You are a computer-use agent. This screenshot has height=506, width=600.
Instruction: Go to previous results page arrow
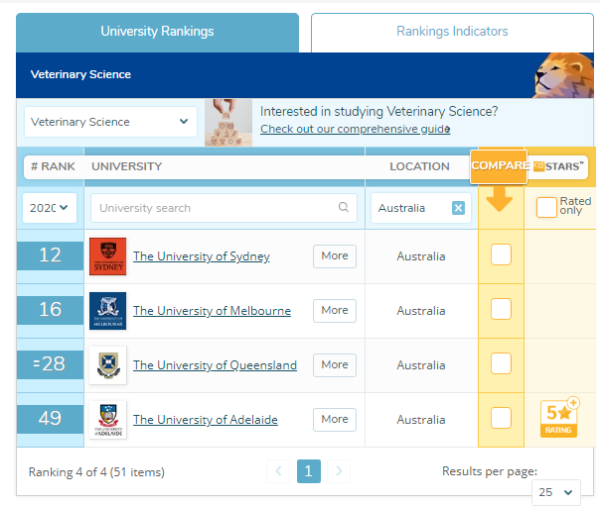click(x=278, y=471)
